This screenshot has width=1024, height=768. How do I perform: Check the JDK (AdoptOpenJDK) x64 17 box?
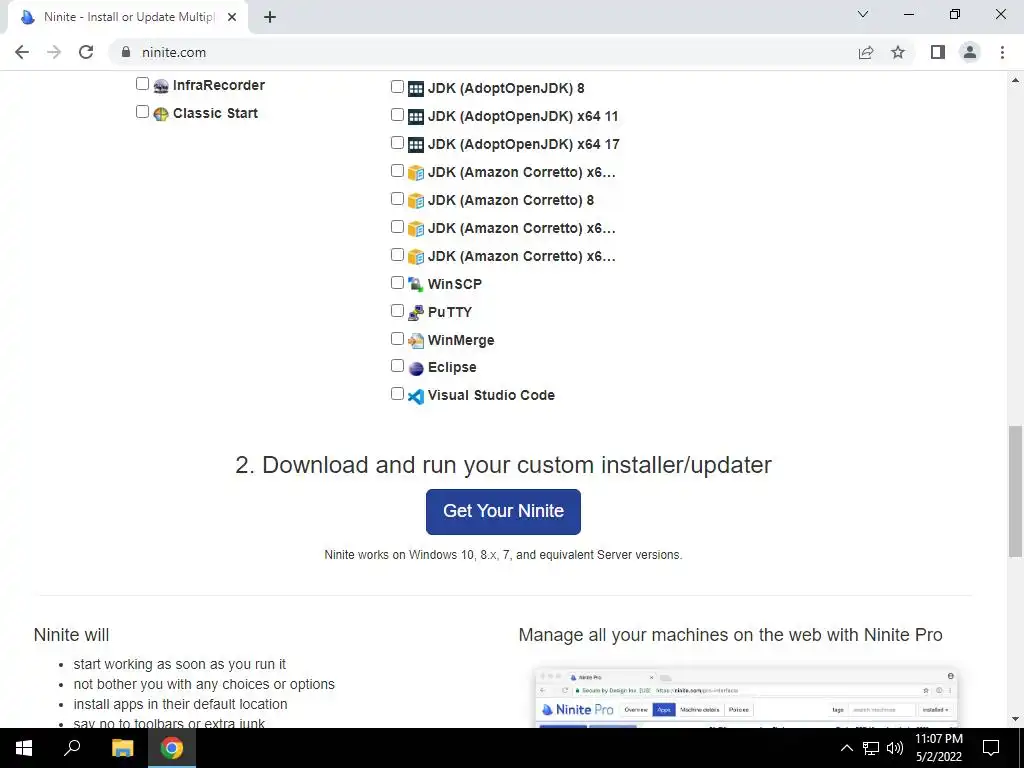397,142
